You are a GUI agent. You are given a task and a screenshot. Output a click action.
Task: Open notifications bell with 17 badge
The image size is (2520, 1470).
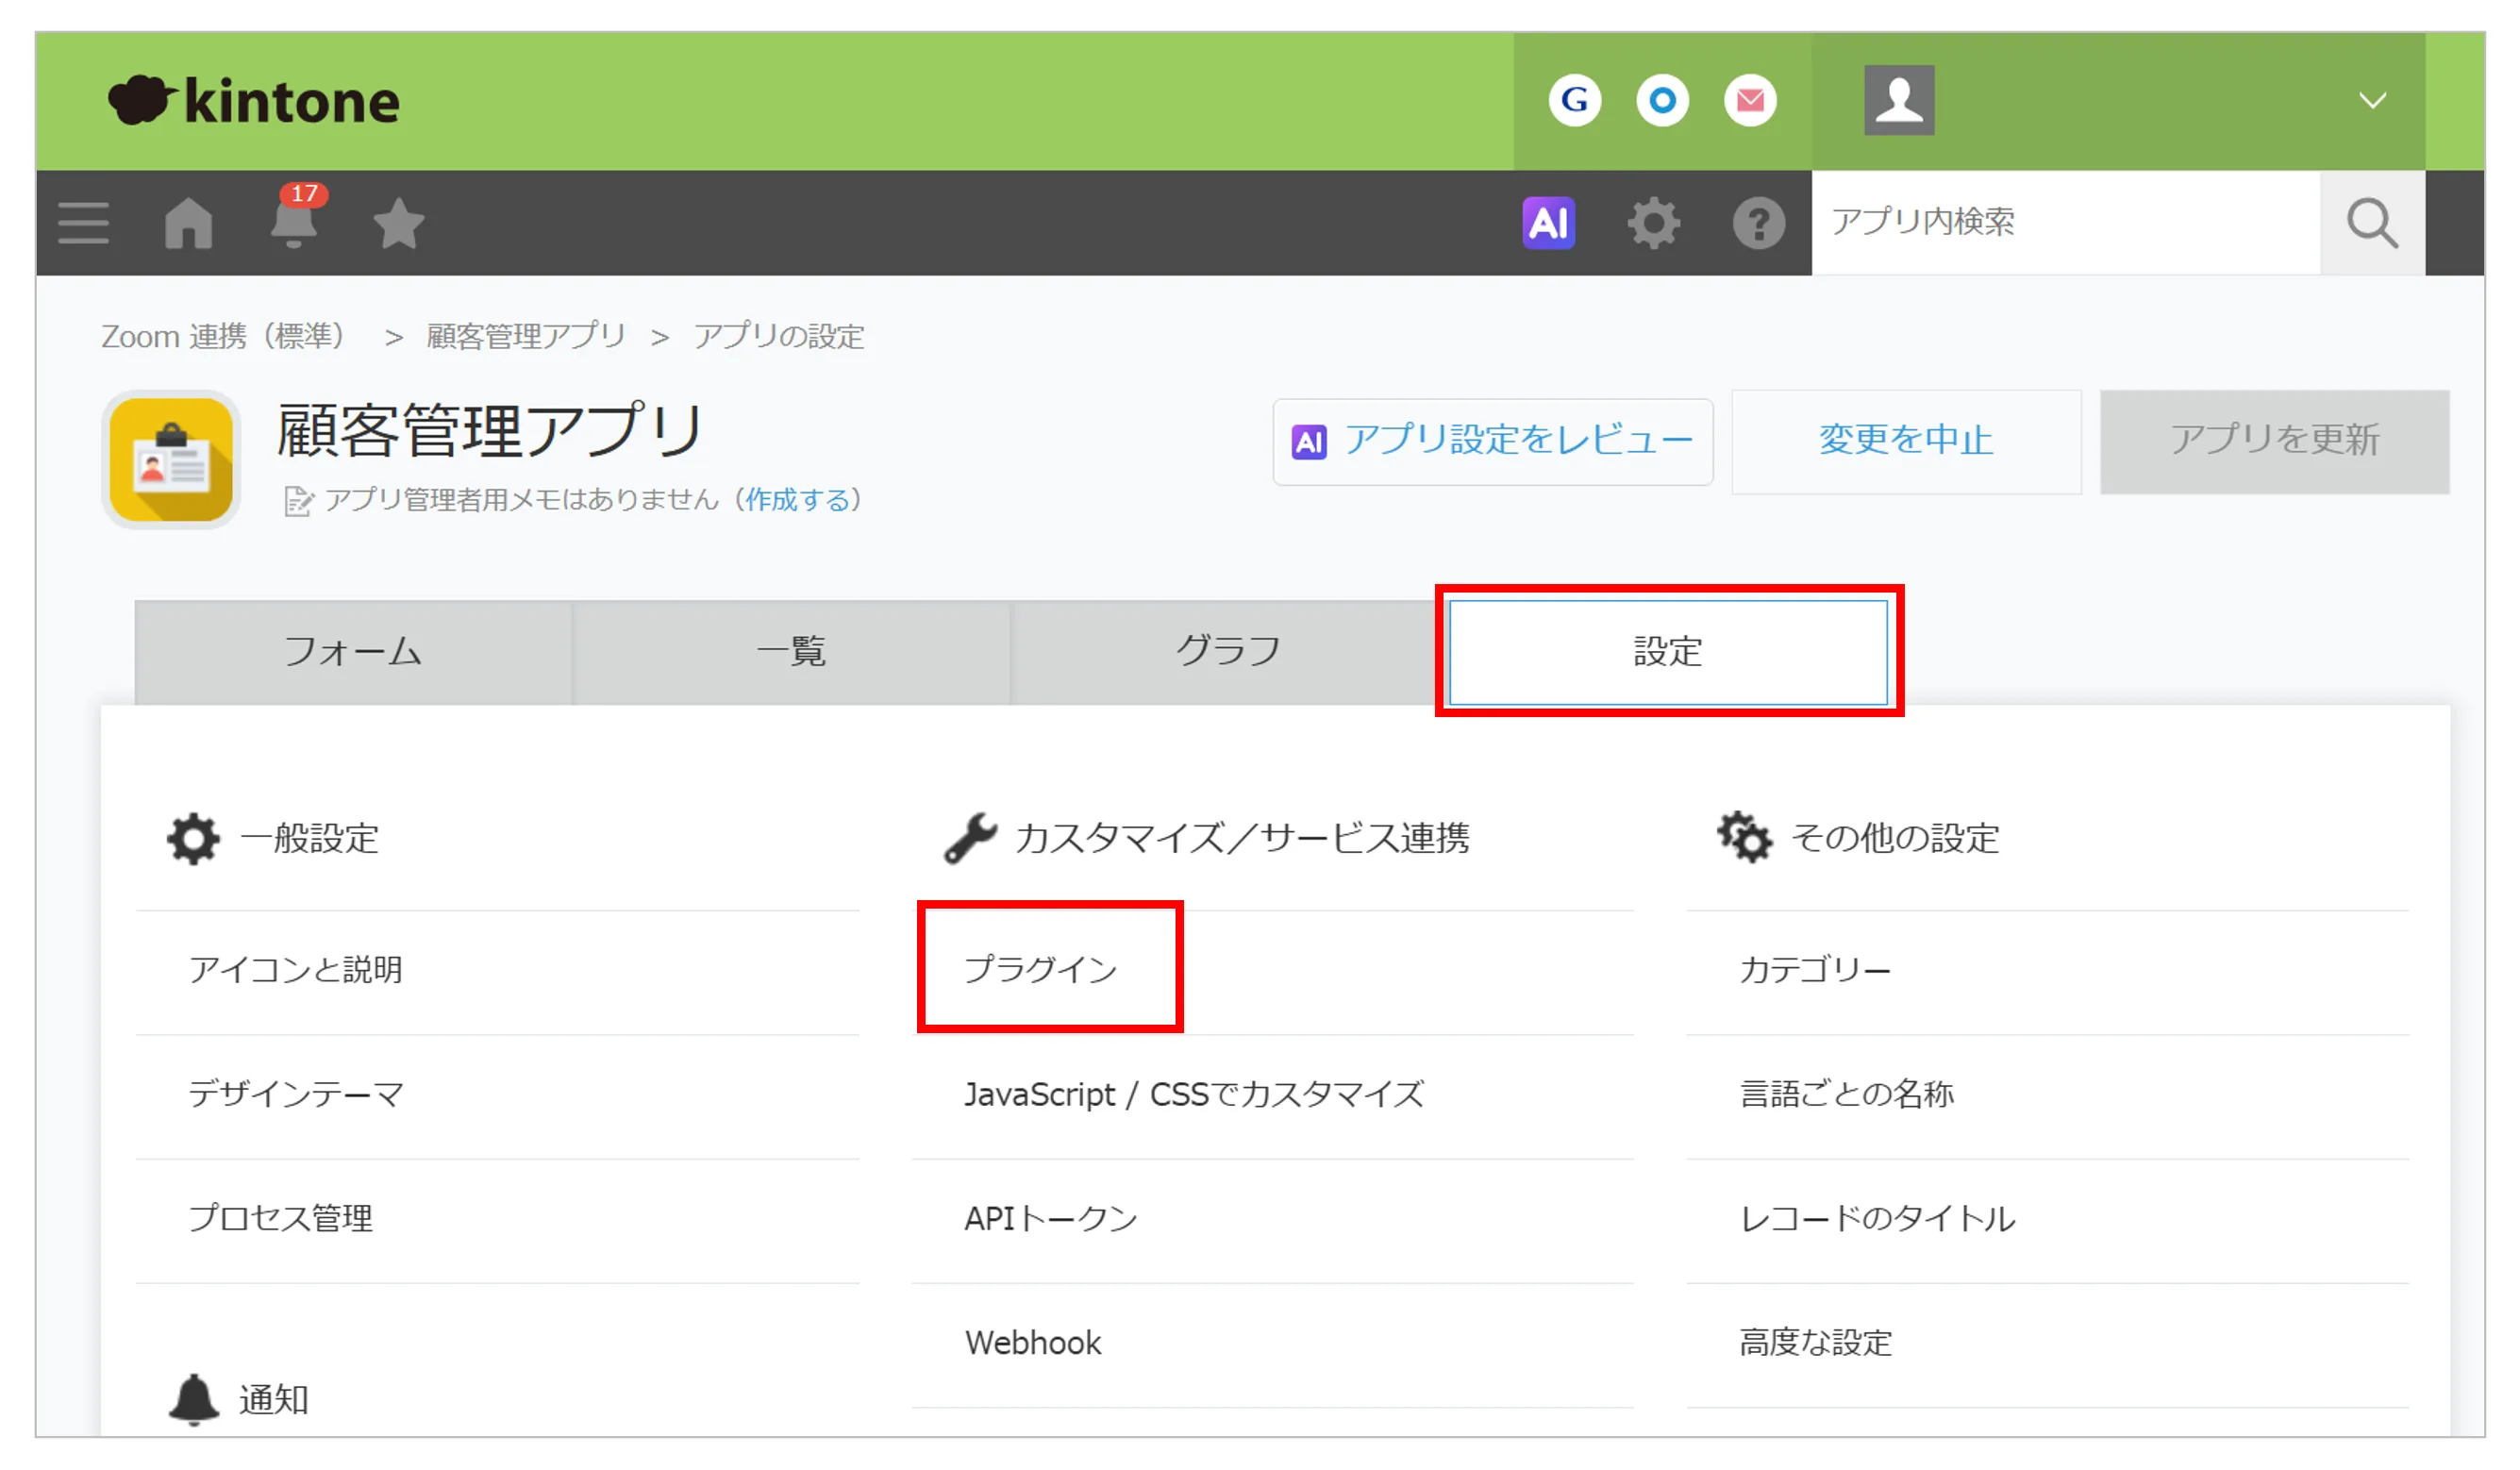click(295, 217)
